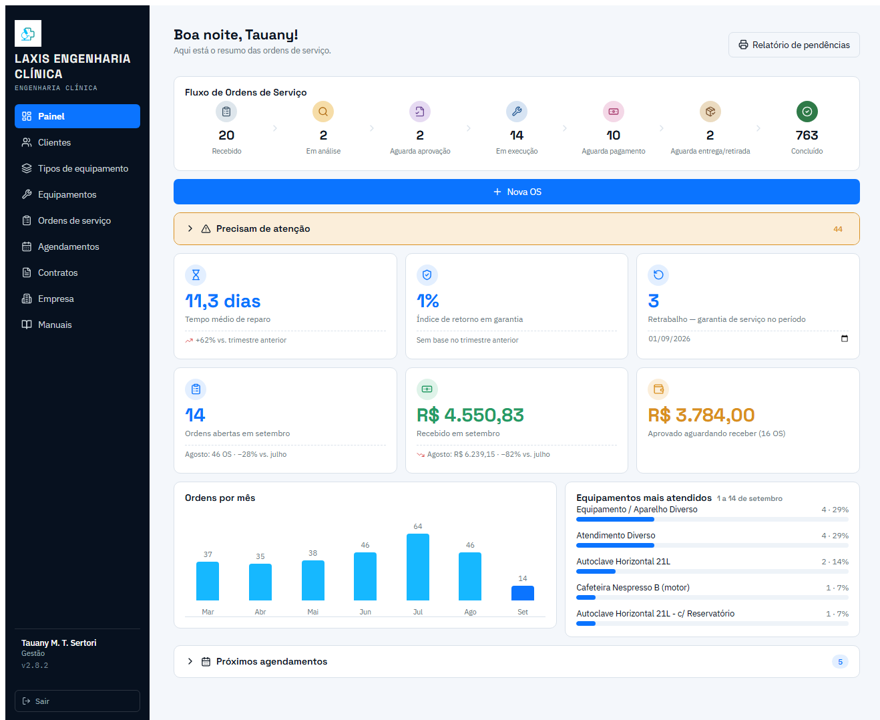Go to Clientes in the sidebar
This screenshot has height=720, width=880.
click(77, 143)
